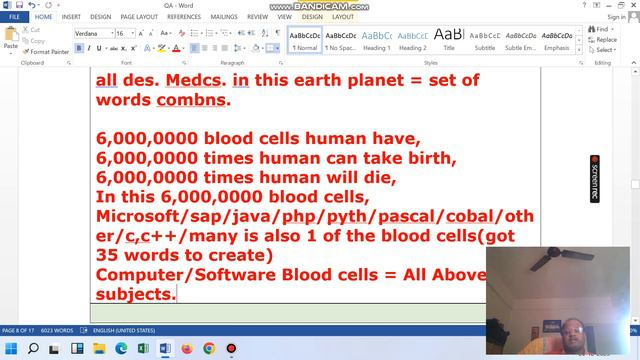640x360 pixels.
Task: Open Paste from the clipboard group
Action: [11, 40]
